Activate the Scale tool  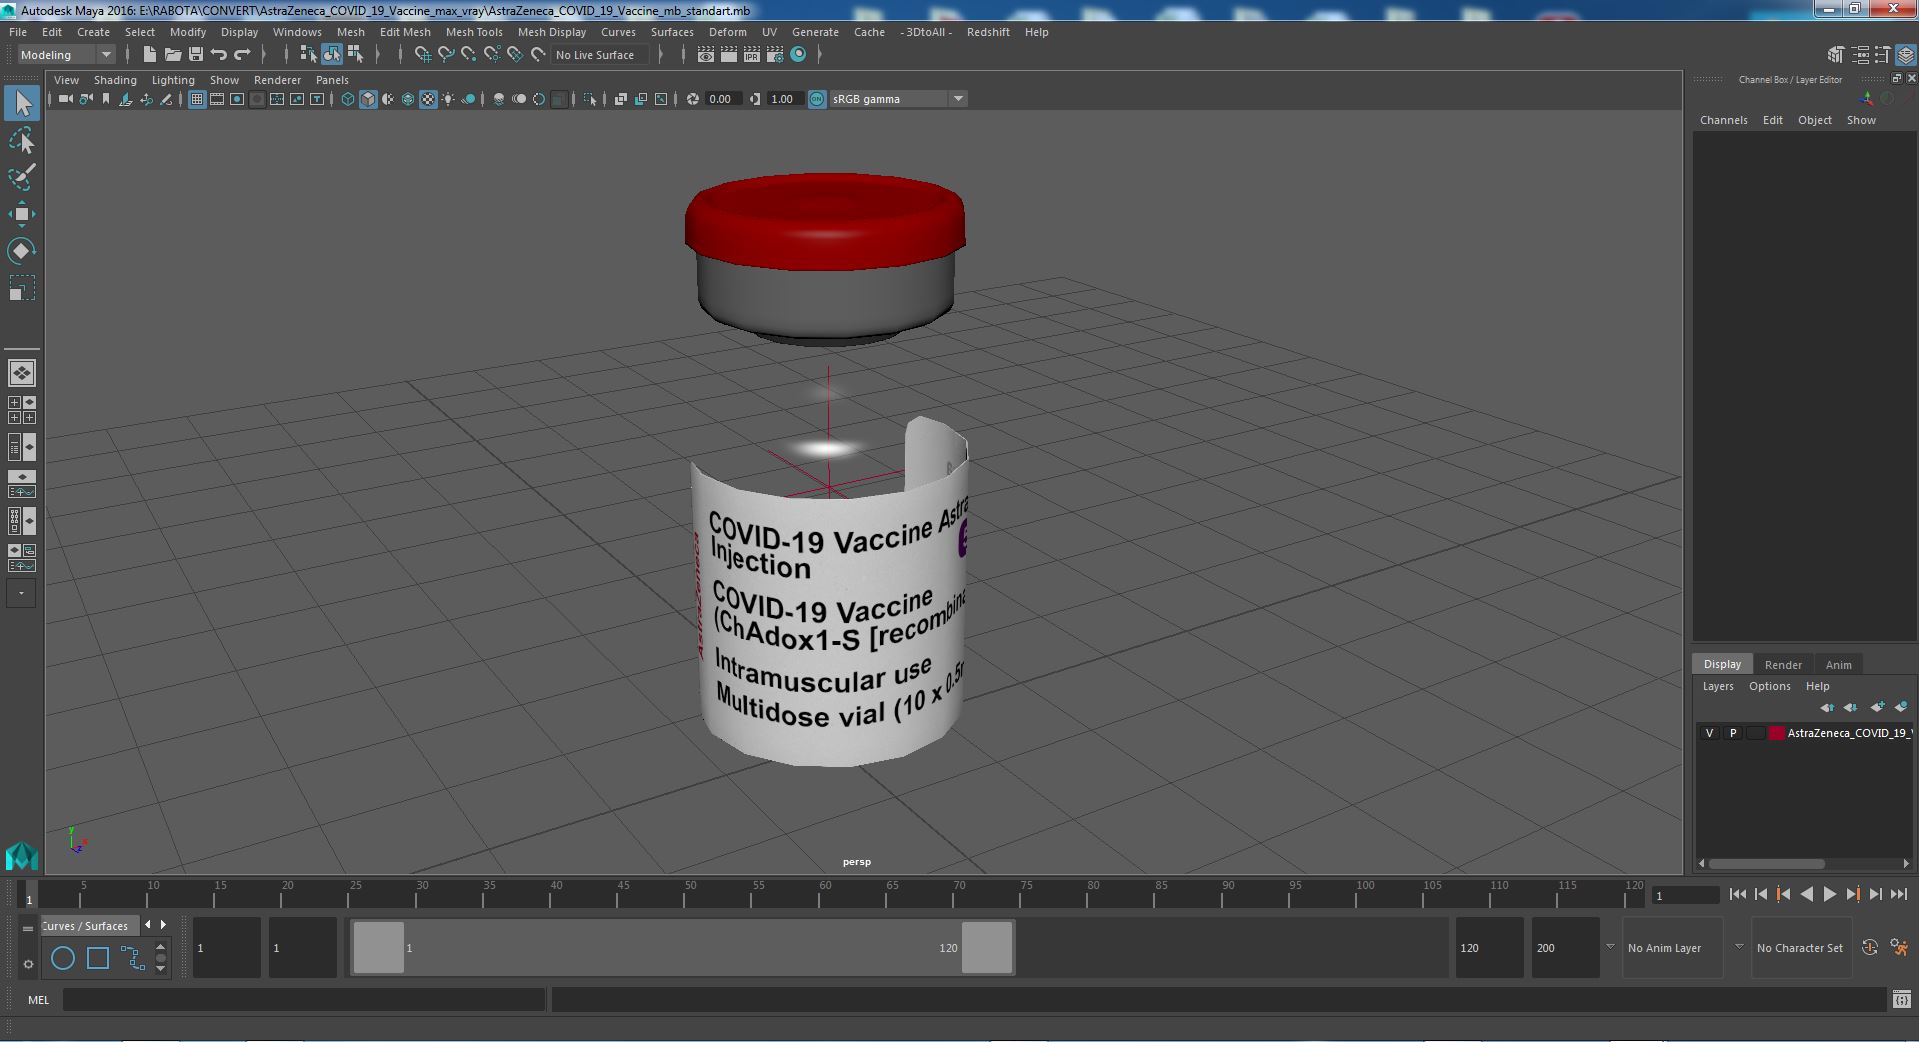[x=22, y=288]
